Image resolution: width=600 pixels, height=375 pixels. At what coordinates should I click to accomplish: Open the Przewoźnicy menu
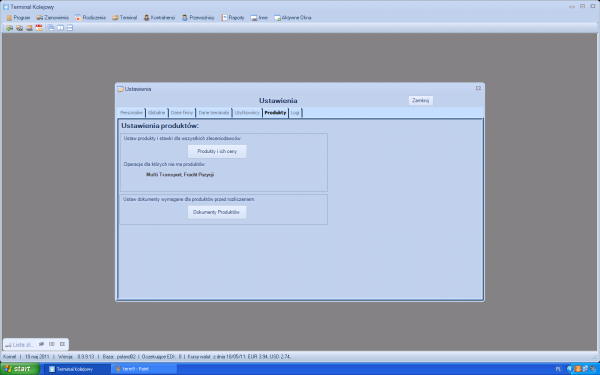coord(198,18)
